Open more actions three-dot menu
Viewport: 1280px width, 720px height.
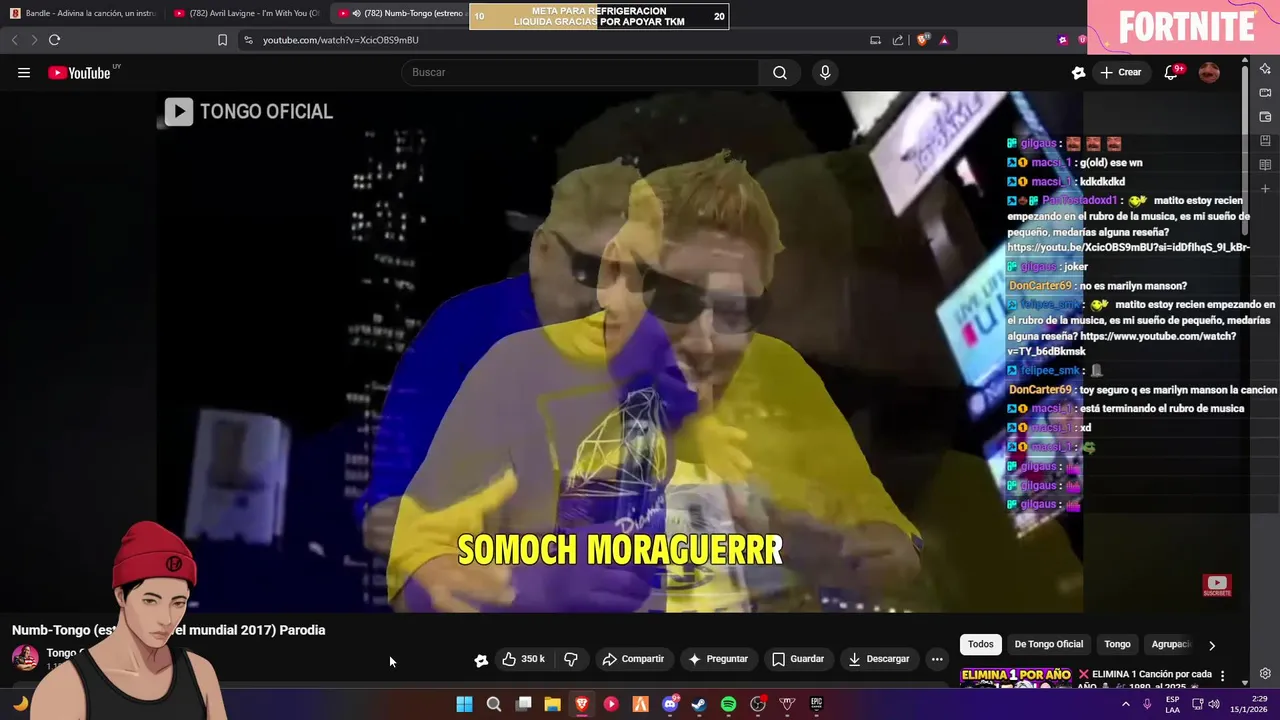coord(937,659)
